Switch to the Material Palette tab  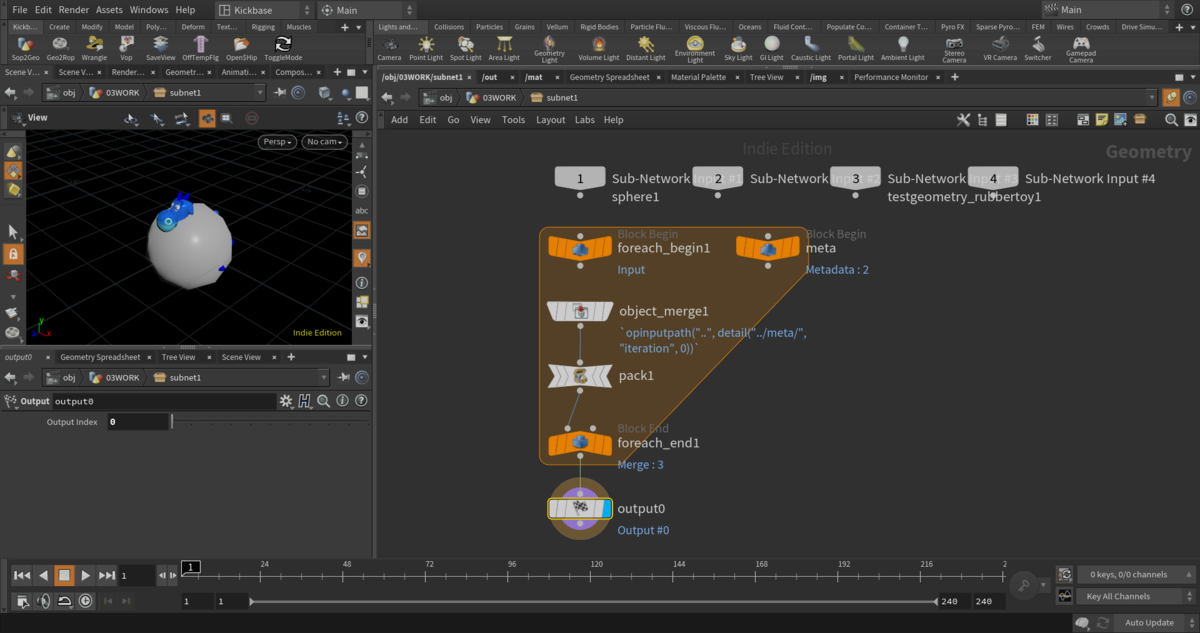(x=698, y=77)
